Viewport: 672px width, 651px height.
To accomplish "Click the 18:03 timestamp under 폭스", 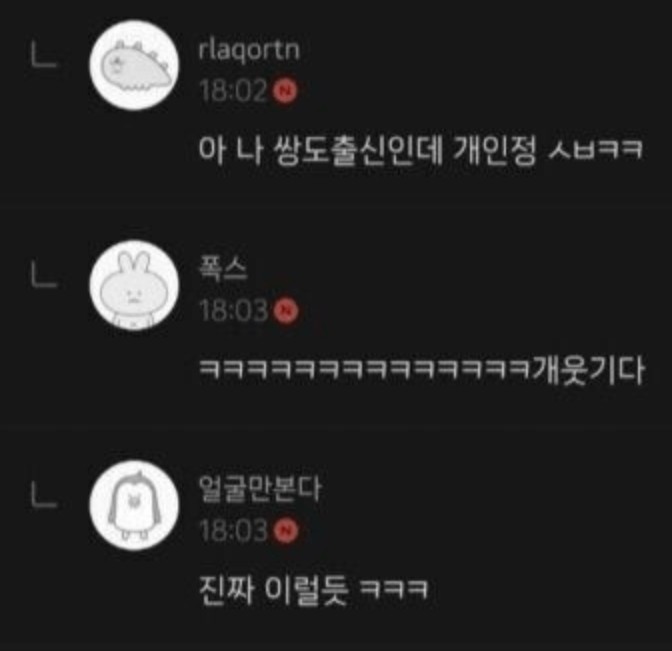I will pos(234,310).
